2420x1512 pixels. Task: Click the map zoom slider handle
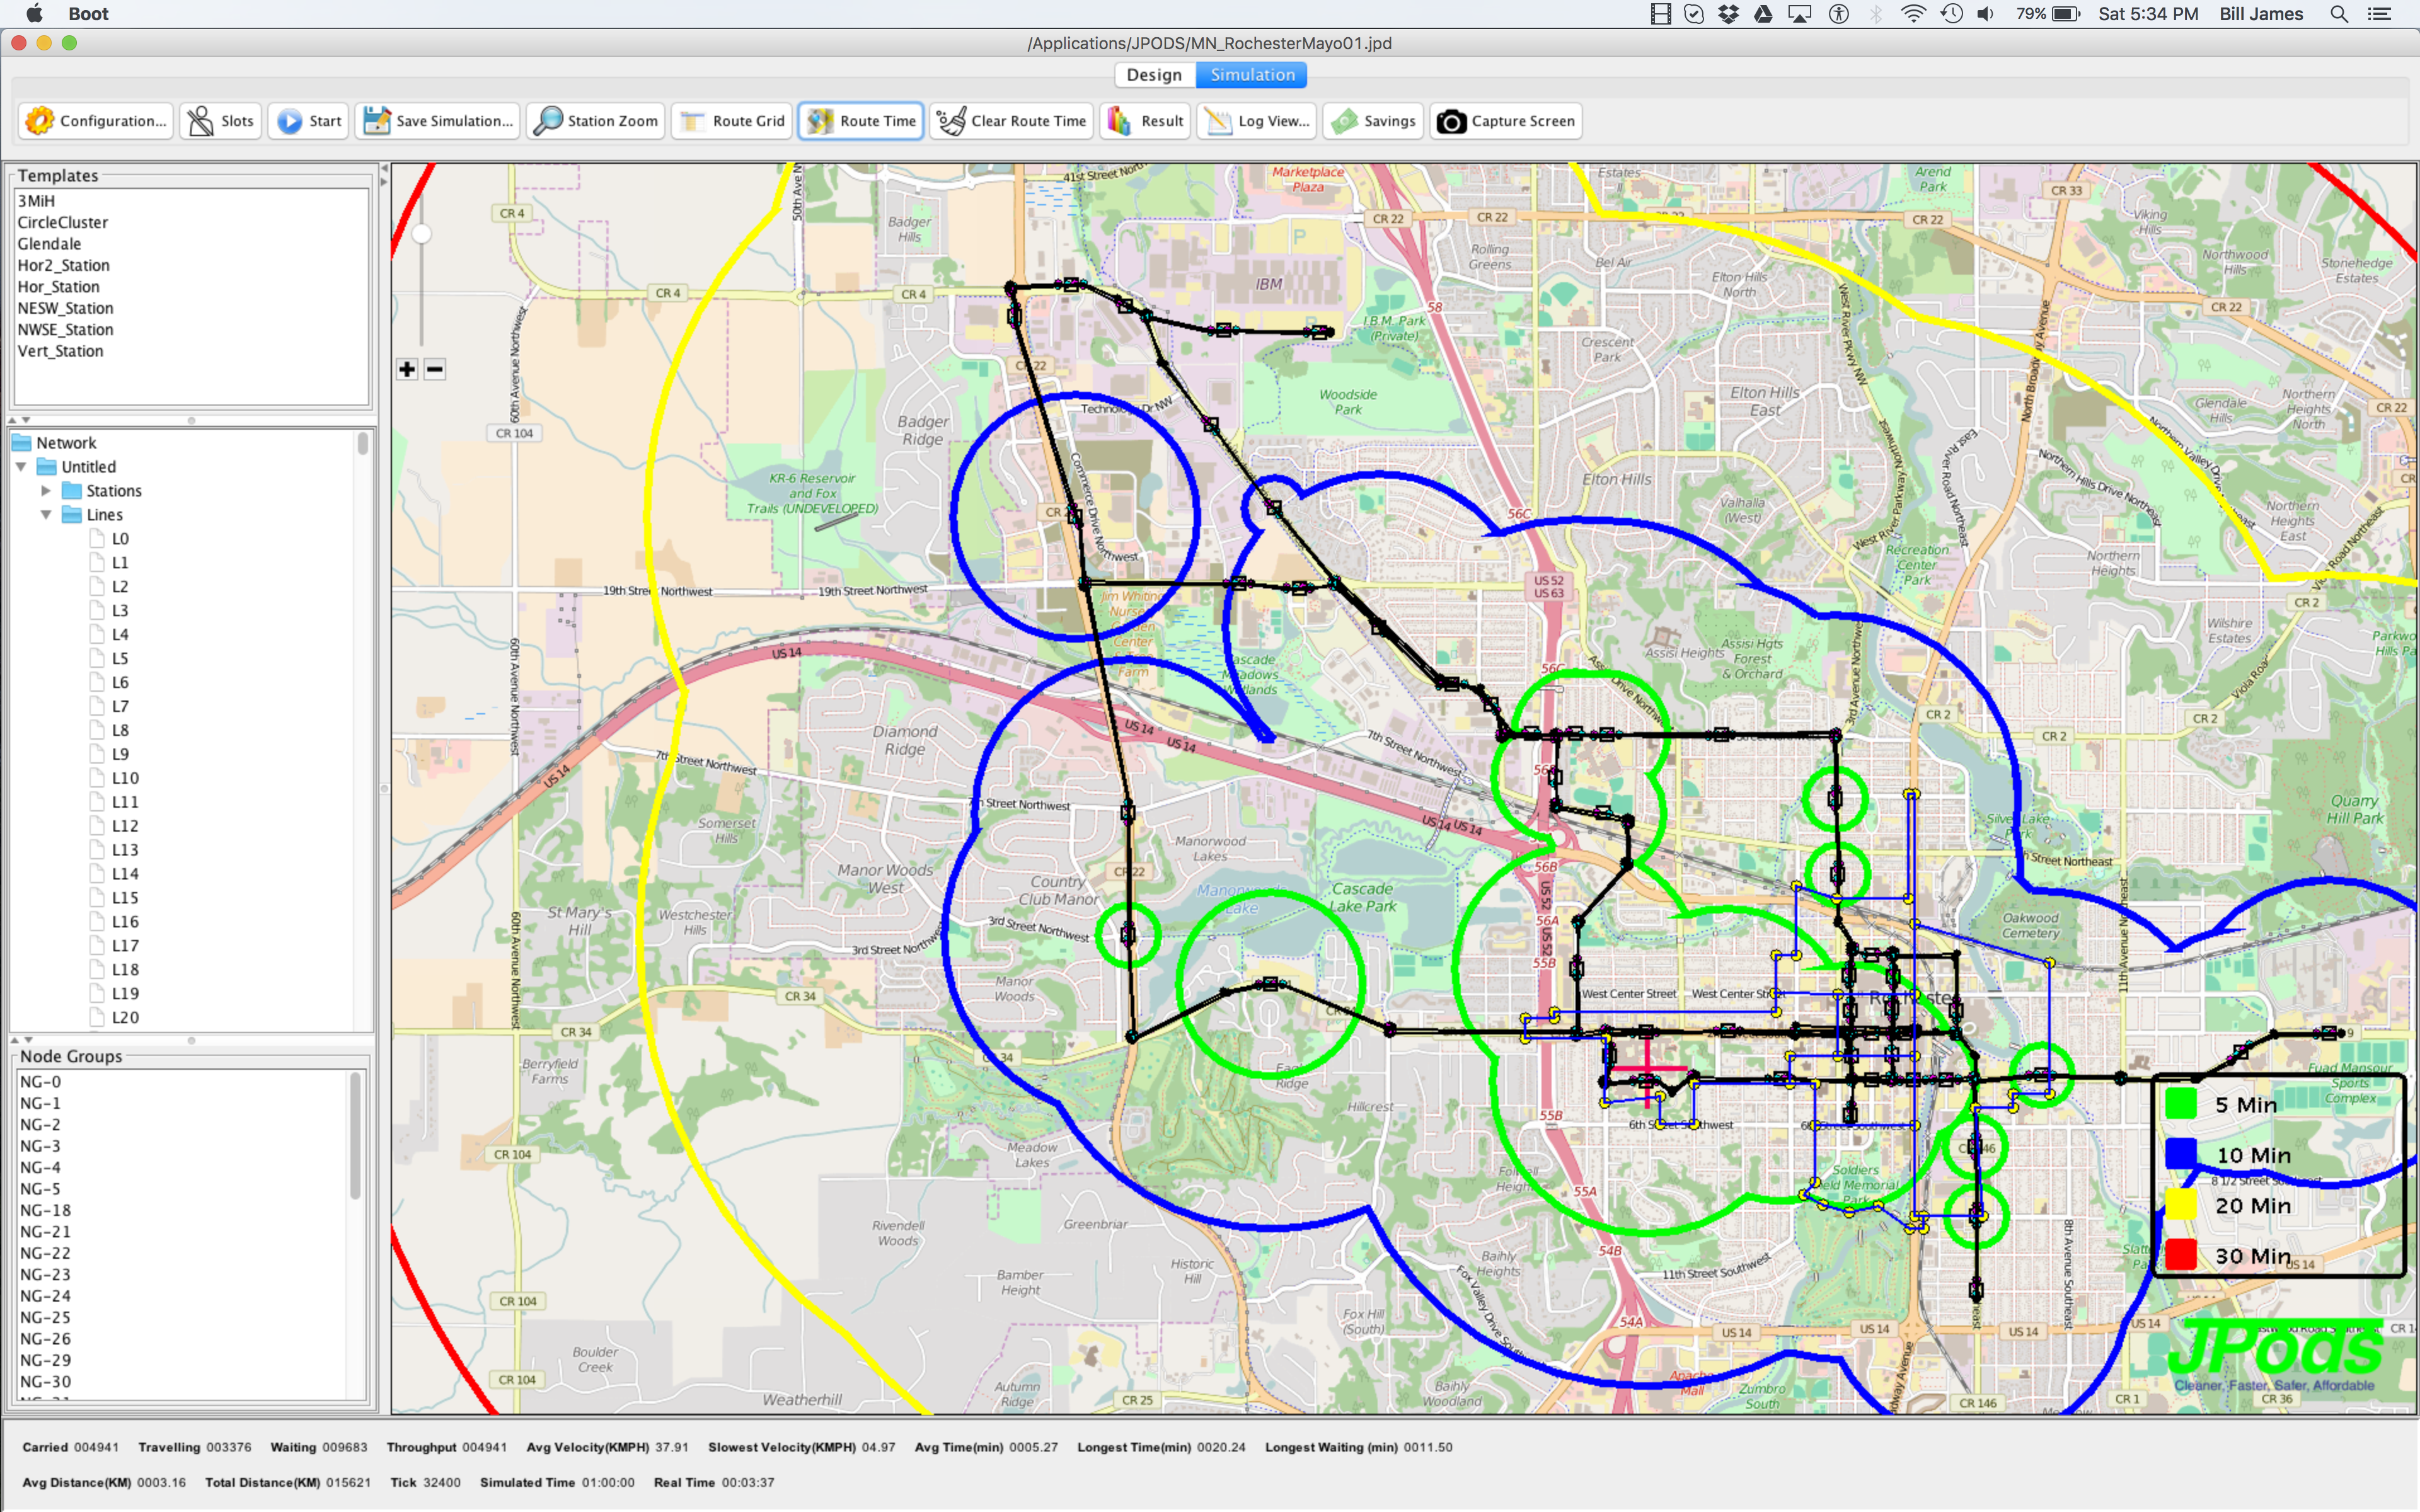tap(422, 234)
